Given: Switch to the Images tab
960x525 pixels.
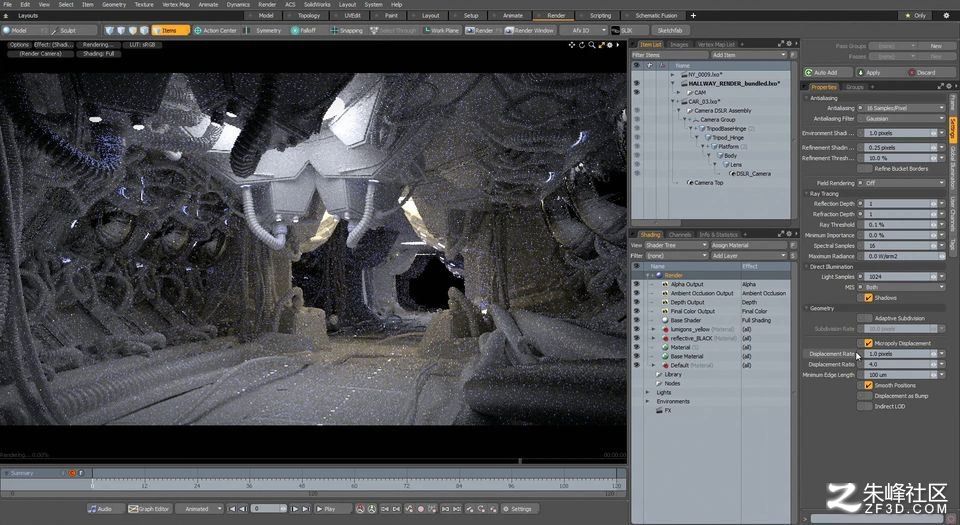Looking at the screenshot, I should tap(679, 44).
